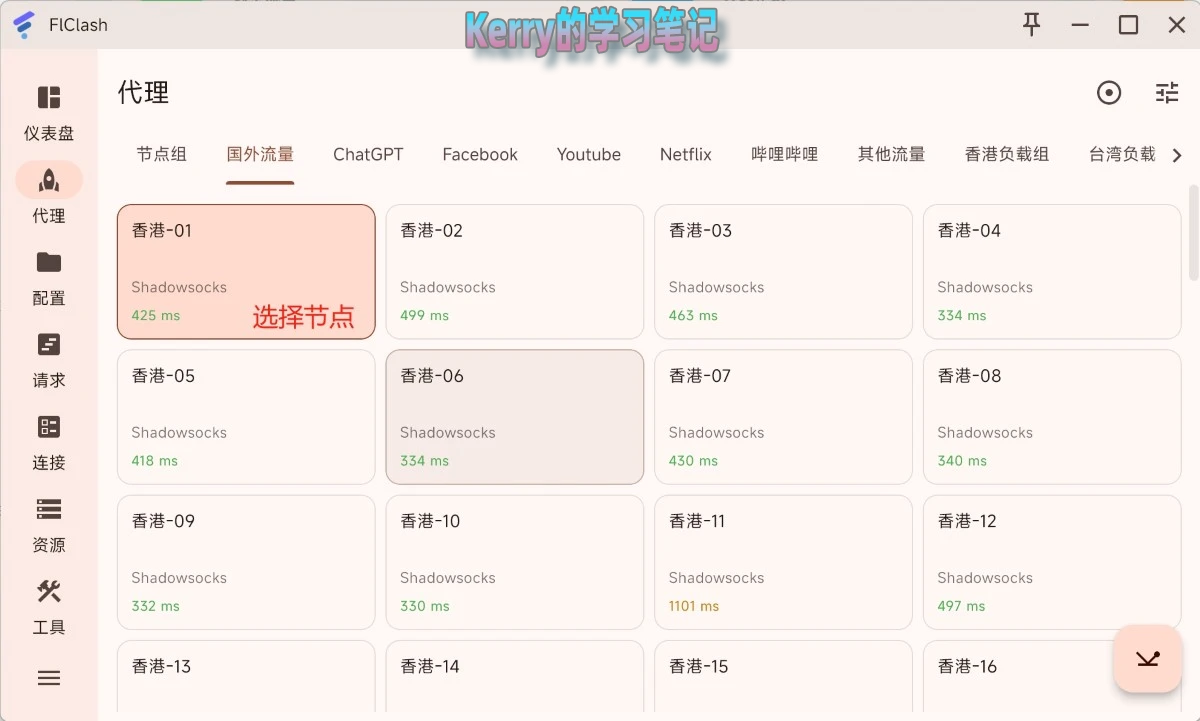
Task: Pin the window with the pin icon
Action: coord(1032,25)
